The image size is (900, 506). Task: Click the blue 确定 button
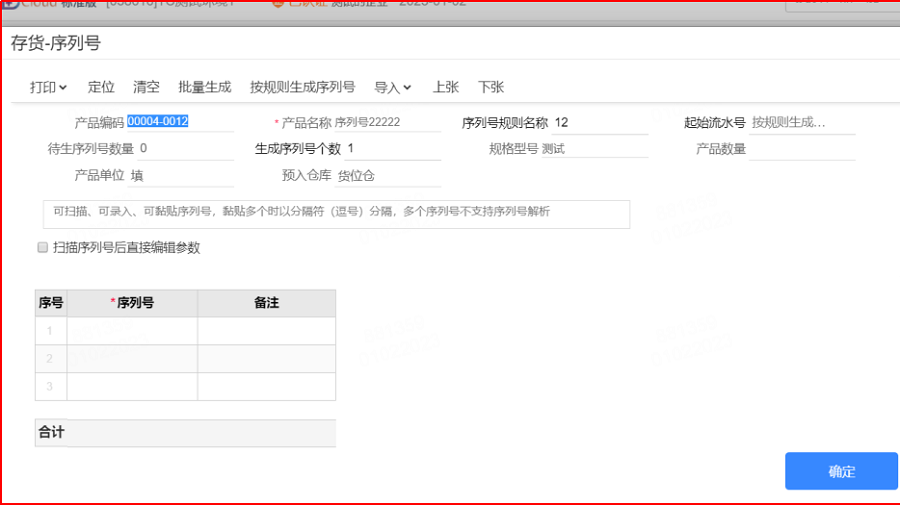pos(841,471)
